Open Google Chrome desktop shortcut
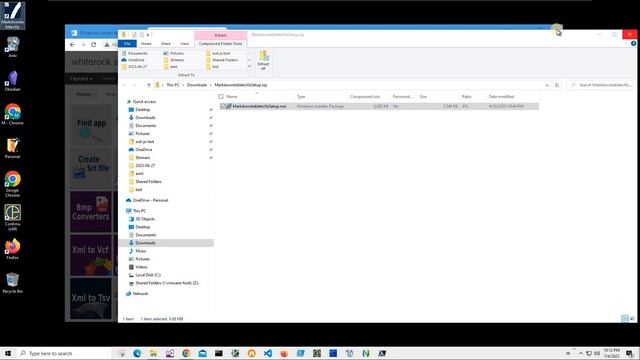 coord(13,184)
